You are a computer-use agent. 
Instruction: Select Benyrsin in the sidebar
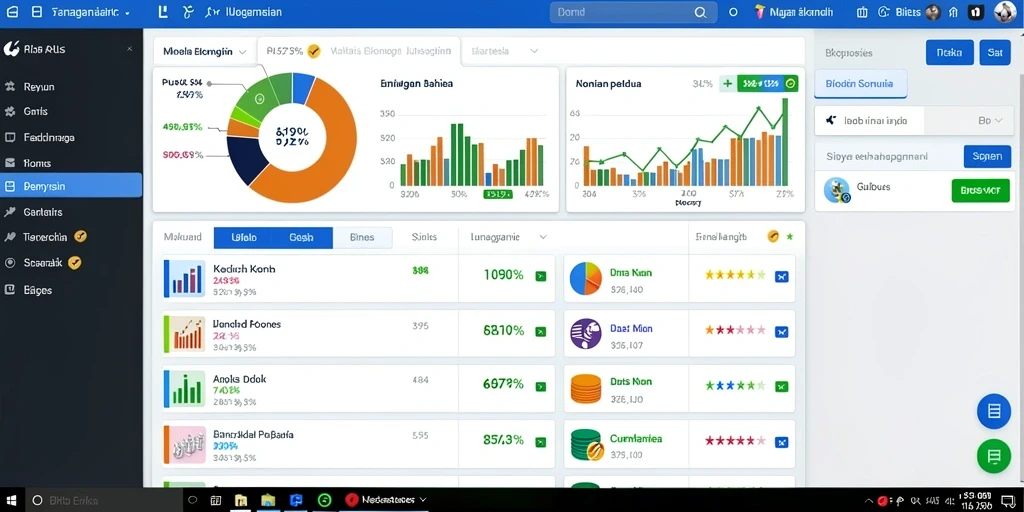tap(71, 185)
